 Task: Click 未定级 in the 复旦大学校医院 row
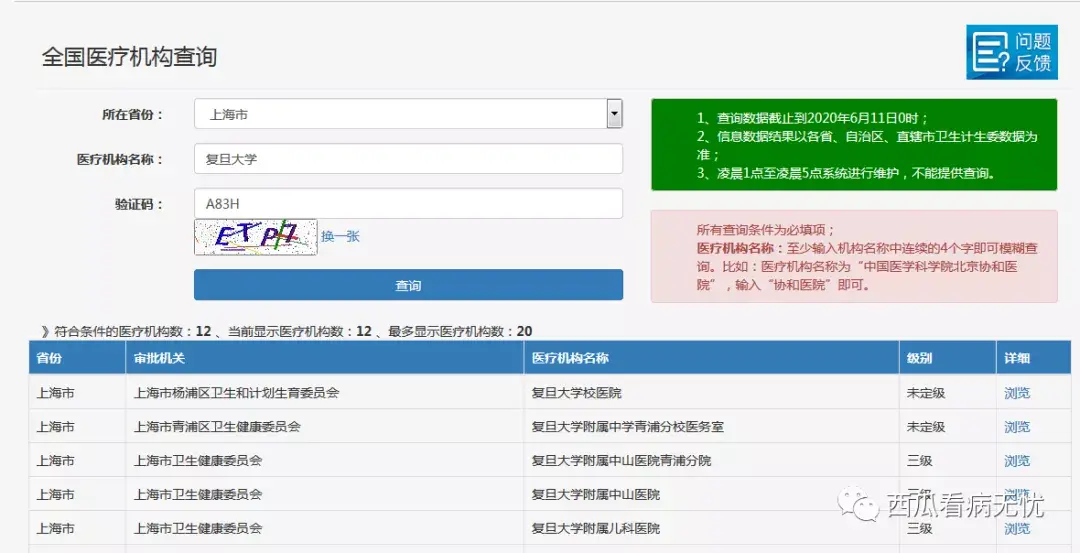pos(926,393)
